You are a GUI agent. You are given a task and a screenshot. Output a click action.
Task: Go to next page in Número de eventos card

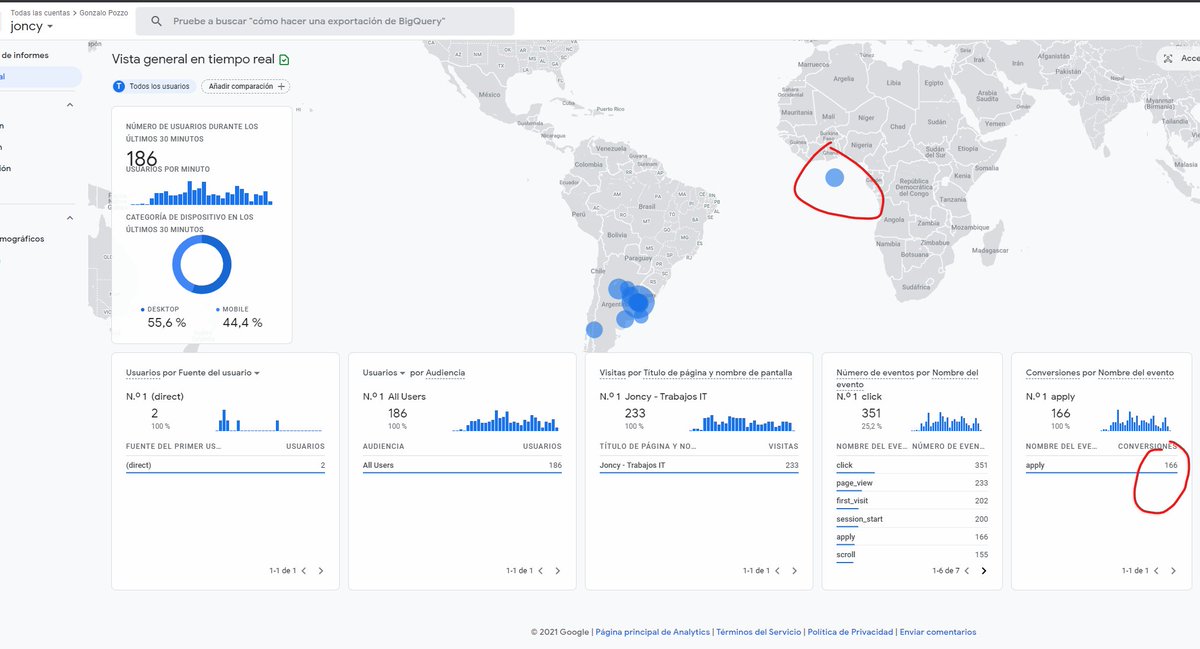click(x=984, y=571)
